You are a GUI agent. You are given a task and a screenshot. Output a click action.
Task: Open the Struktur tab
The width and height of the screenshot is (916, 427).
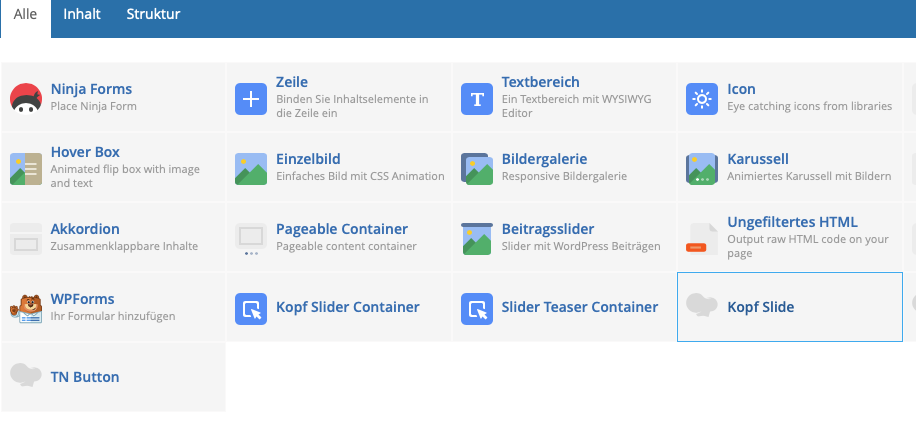click(153, 14)
